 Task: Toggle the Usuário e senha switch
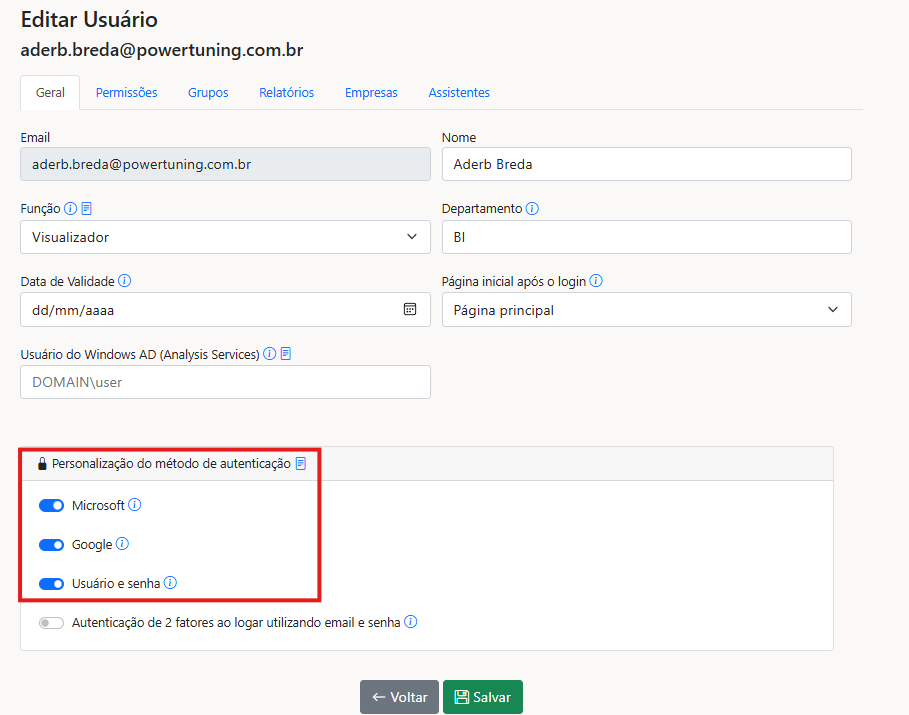click(51, 584)
